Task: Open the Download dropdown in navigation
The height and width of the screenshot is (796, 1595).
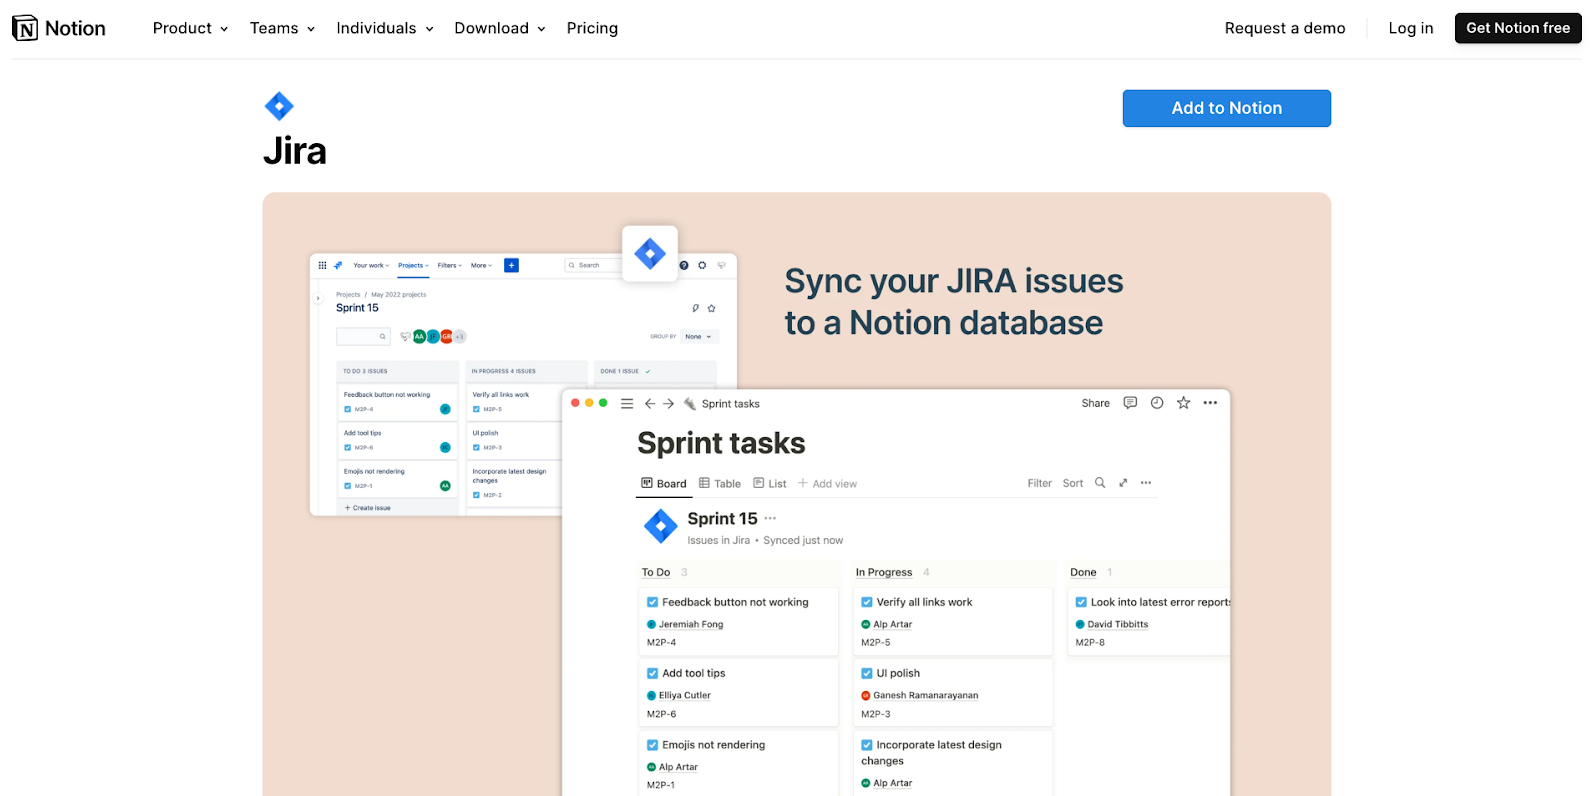Action: (499, 28)
